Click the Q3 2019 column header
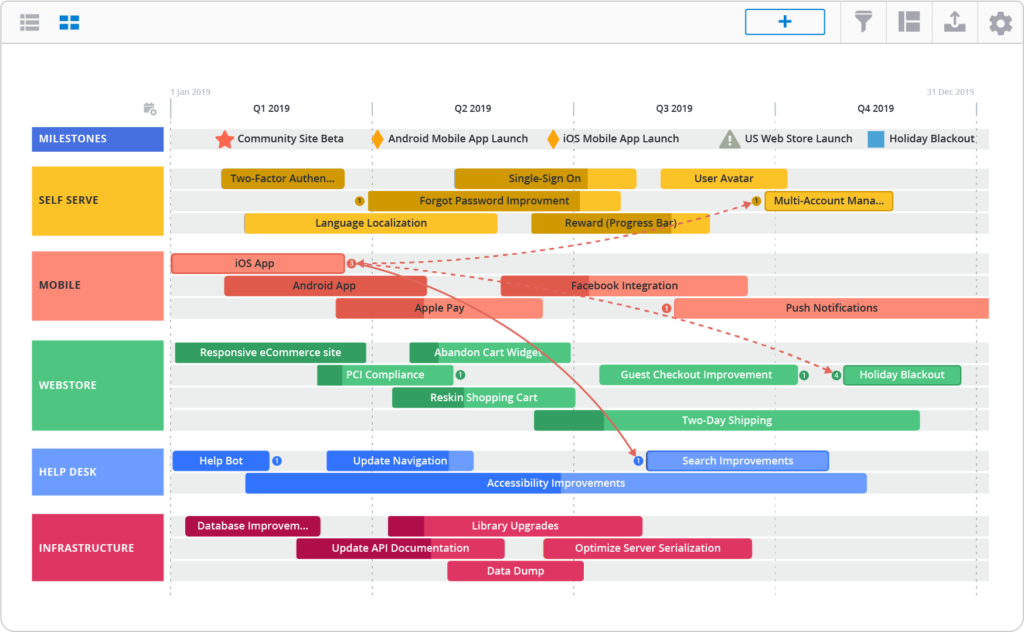Viewport: 1024px width, 632px height. click(674, 108)
